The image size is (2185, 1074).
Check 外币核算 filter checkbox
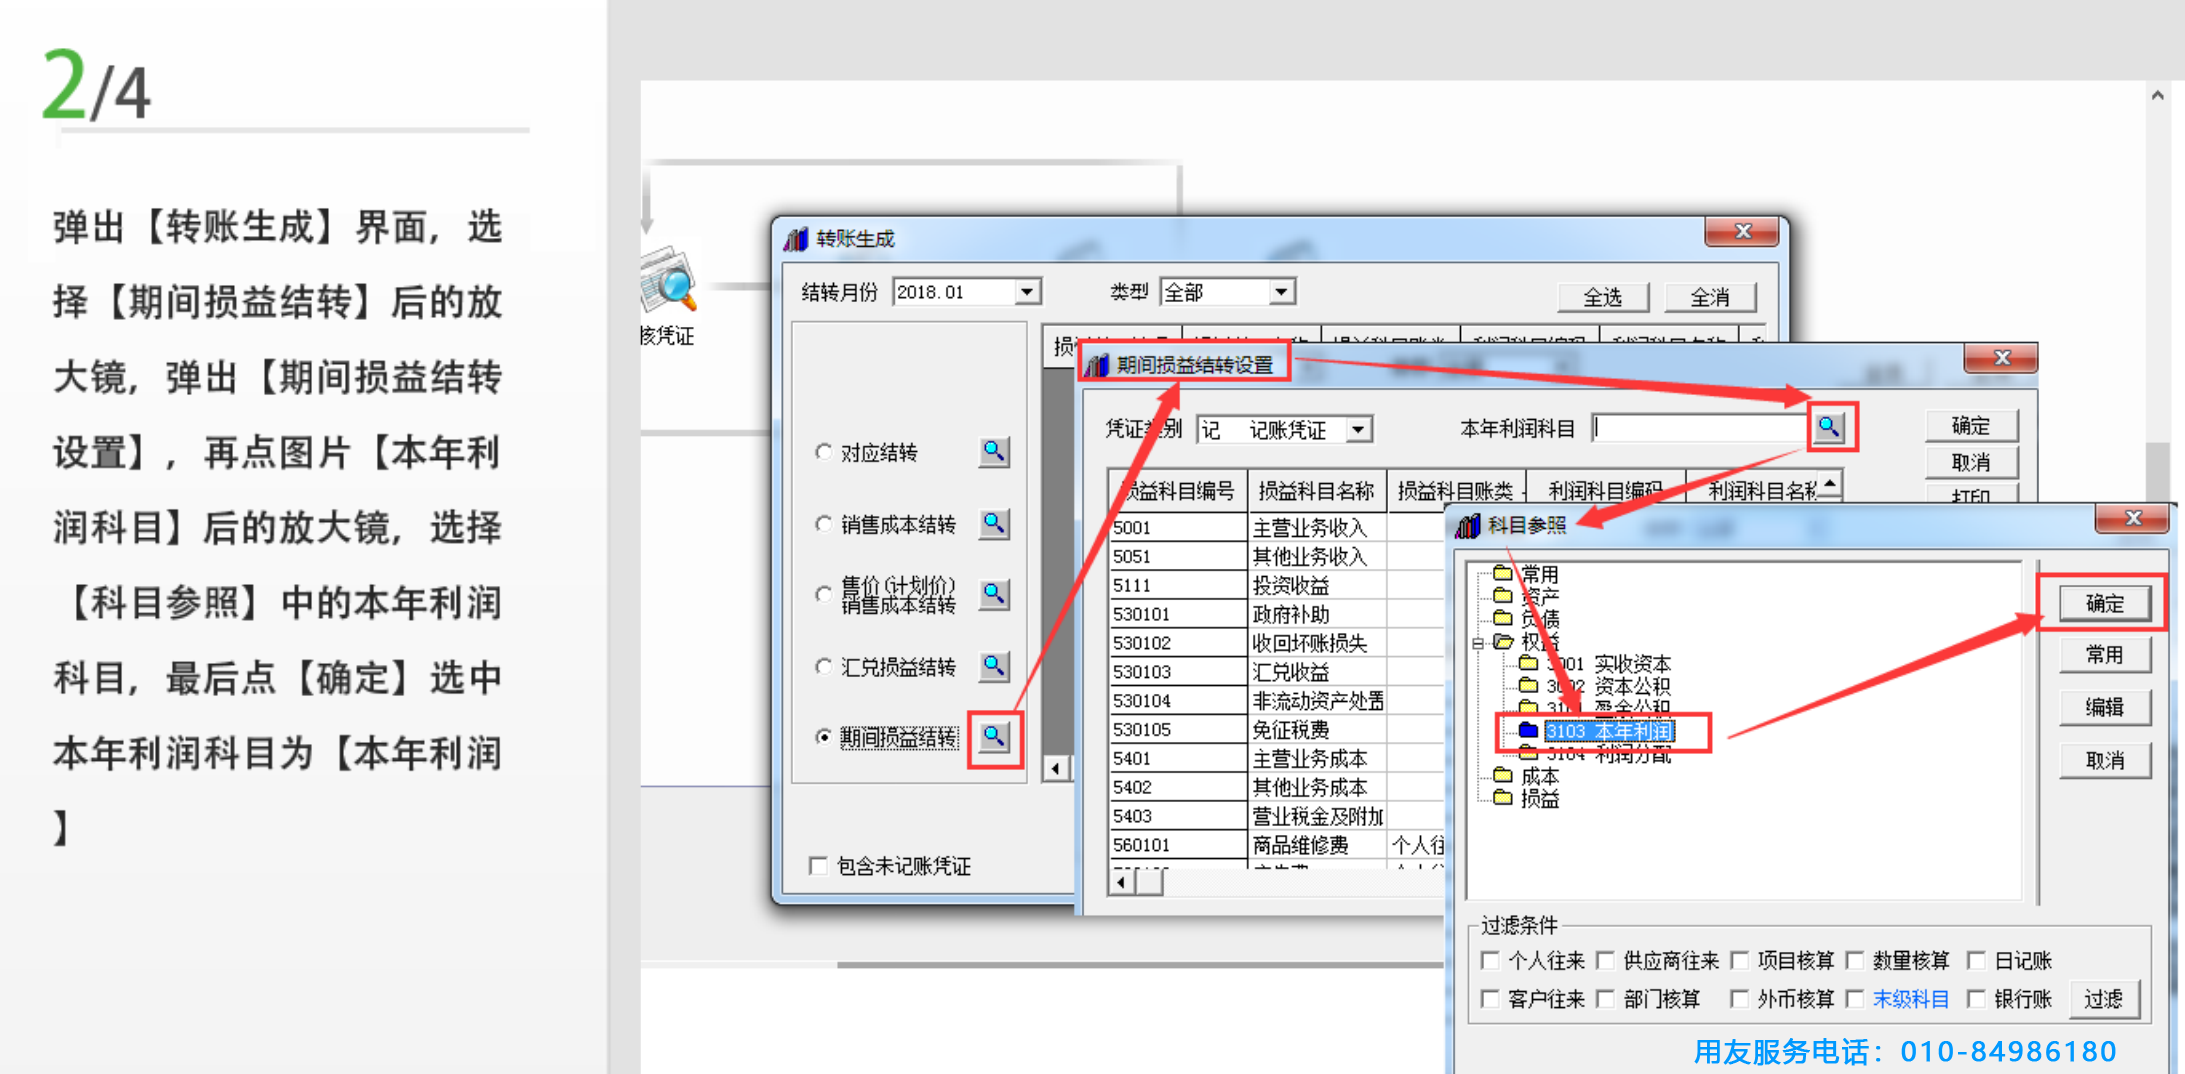pos(1739,998)
